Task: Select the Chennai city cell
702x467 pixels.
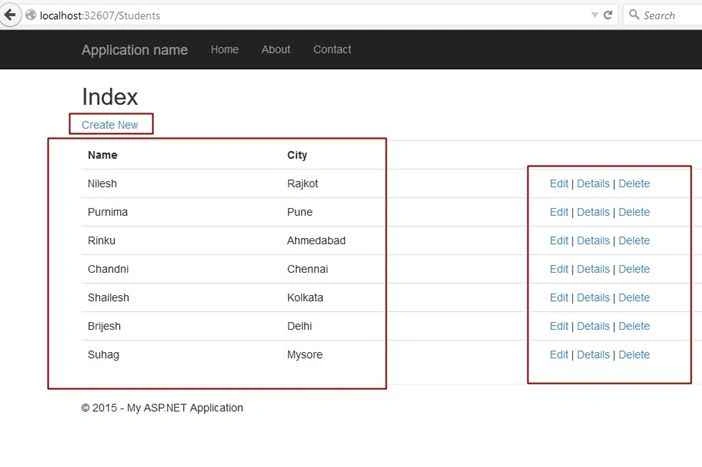Action: click(308, 269)
